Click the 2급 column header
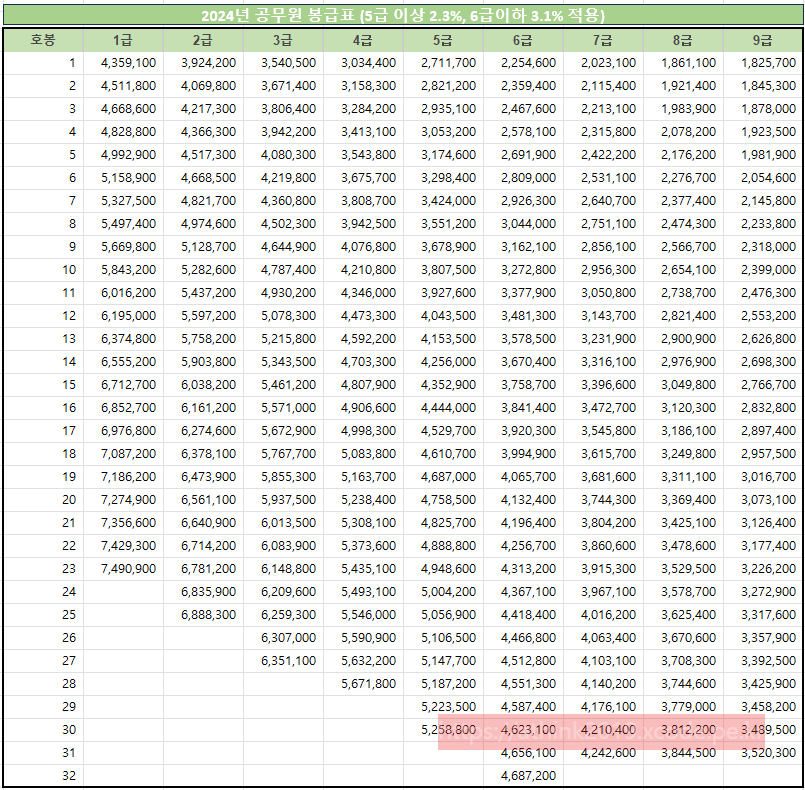The height and width of the screenshot is (790, 805). tap(203, 40)
